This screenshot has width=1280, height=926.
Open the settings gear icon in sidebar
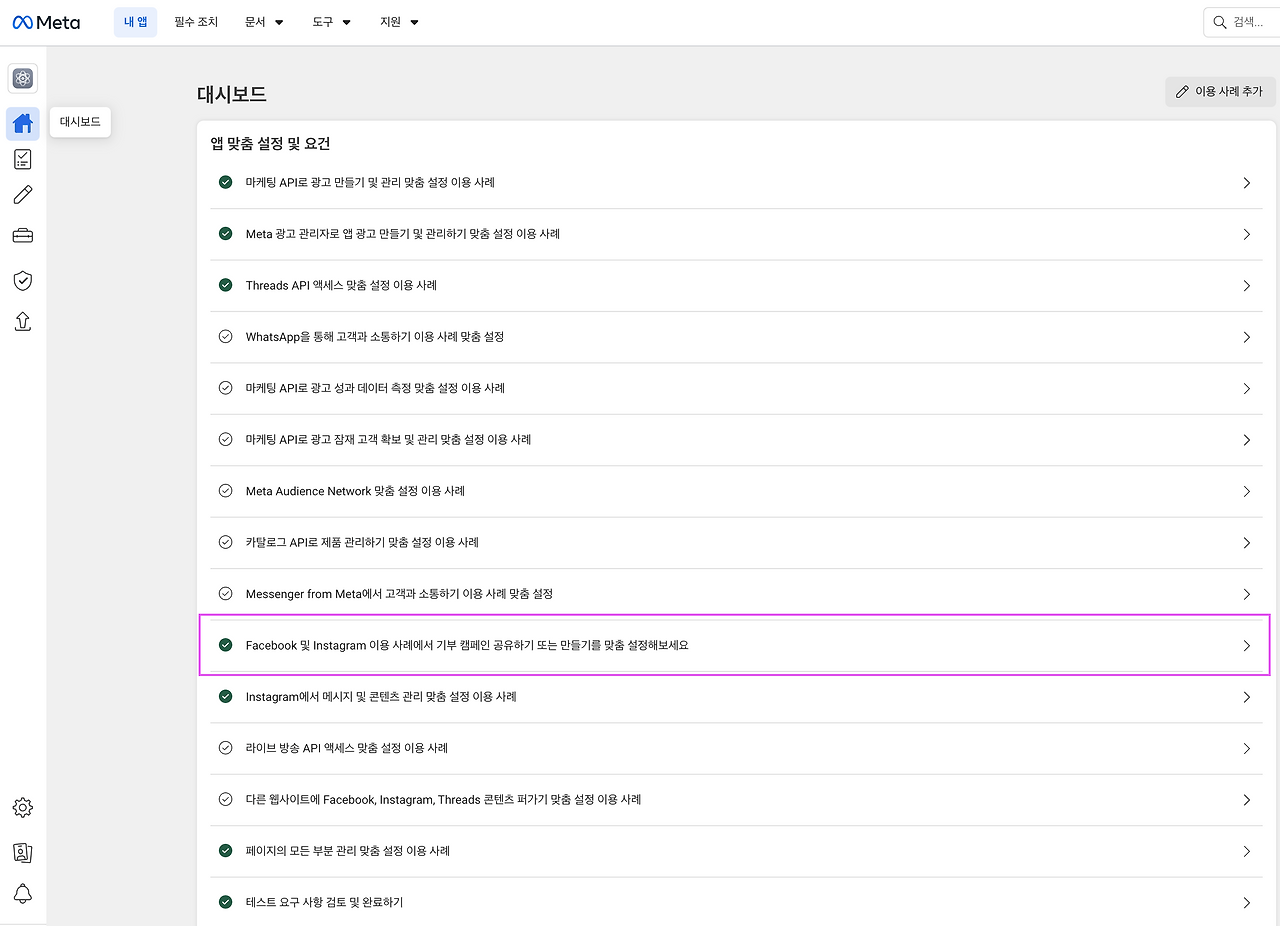23,807
